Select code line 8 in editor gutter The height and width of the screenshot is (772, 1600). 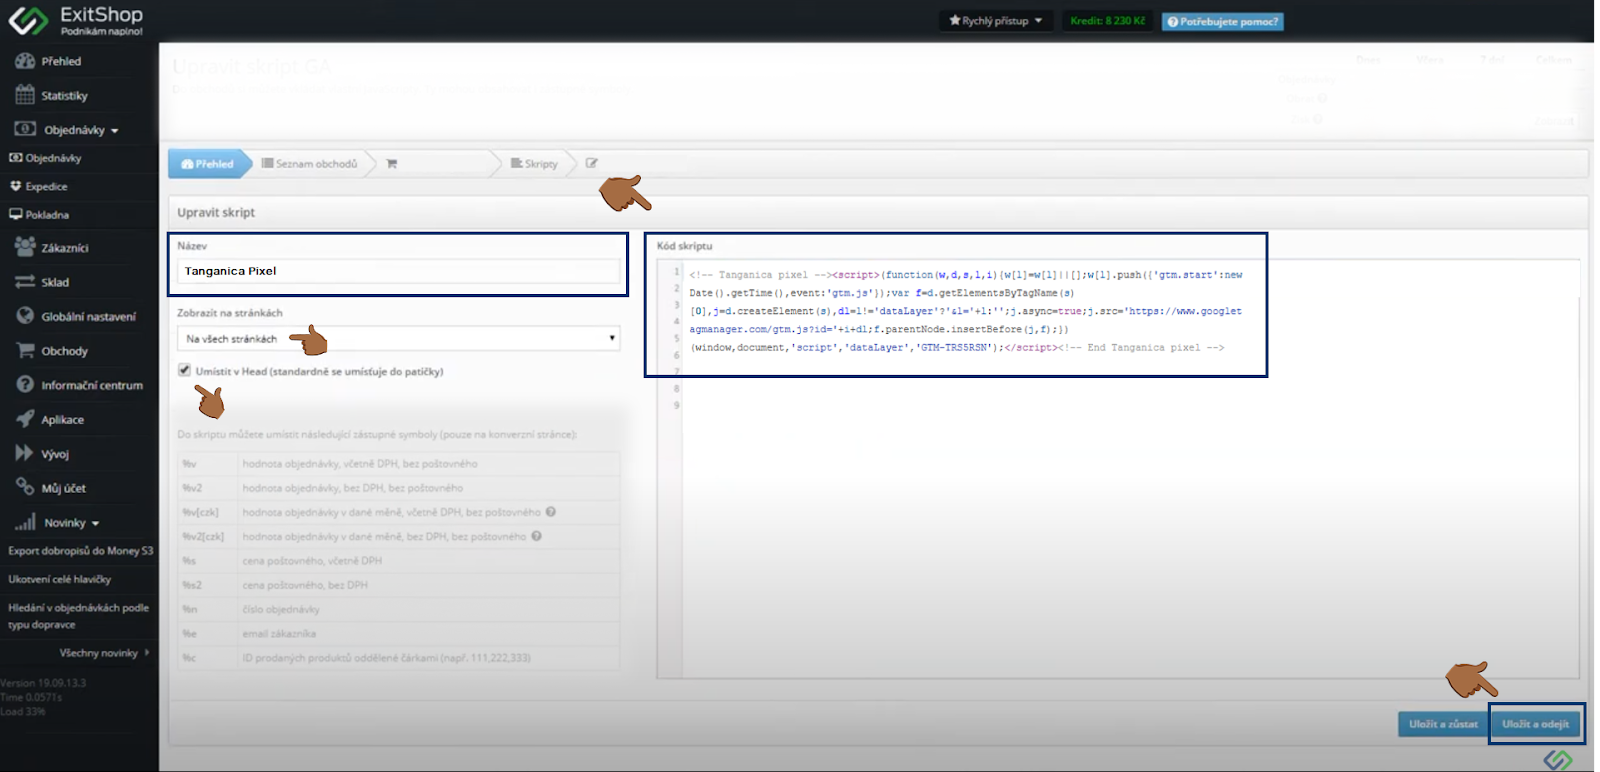point(676,388)
